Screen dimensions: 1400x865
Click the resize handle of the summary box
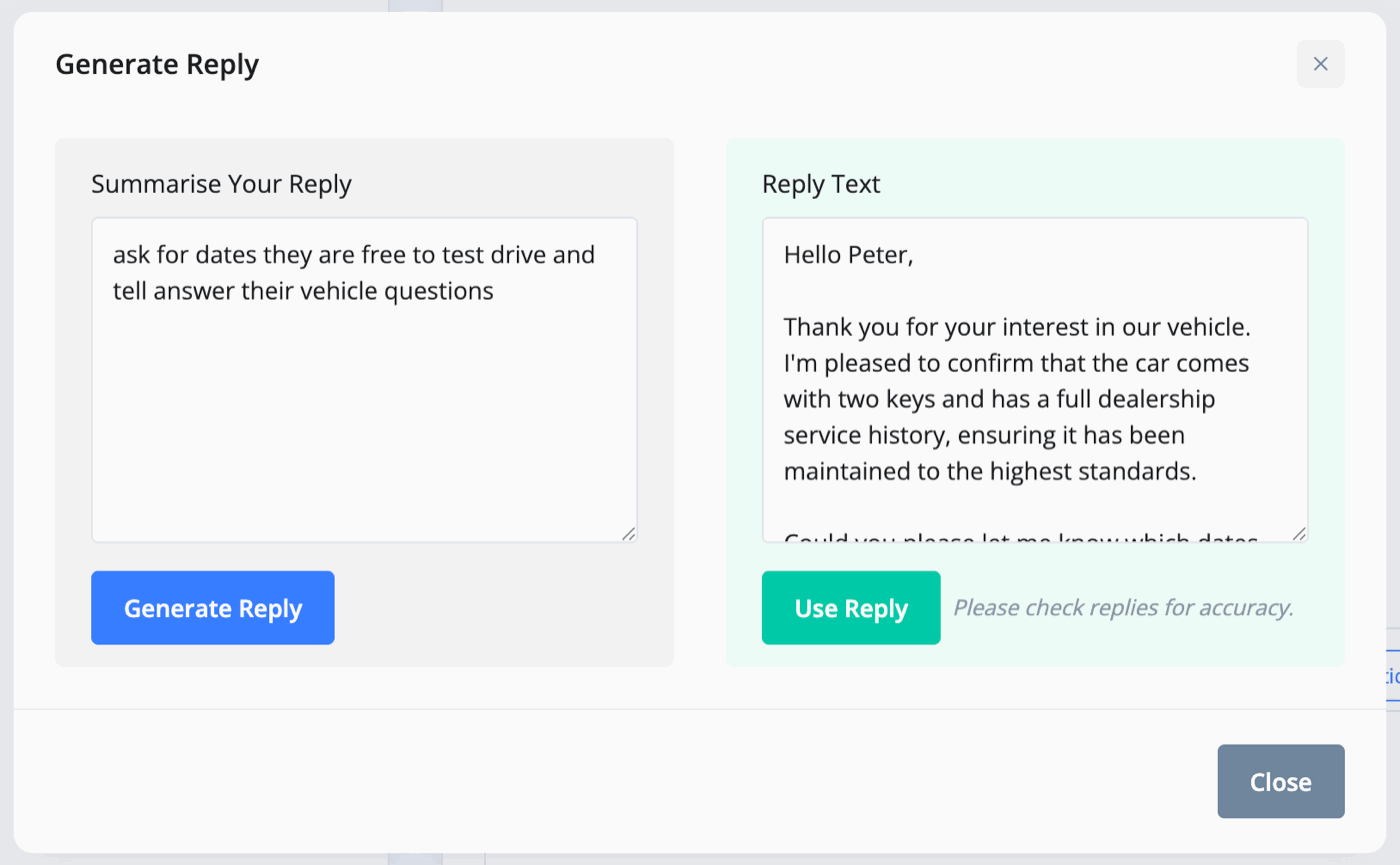coord(629,534)
